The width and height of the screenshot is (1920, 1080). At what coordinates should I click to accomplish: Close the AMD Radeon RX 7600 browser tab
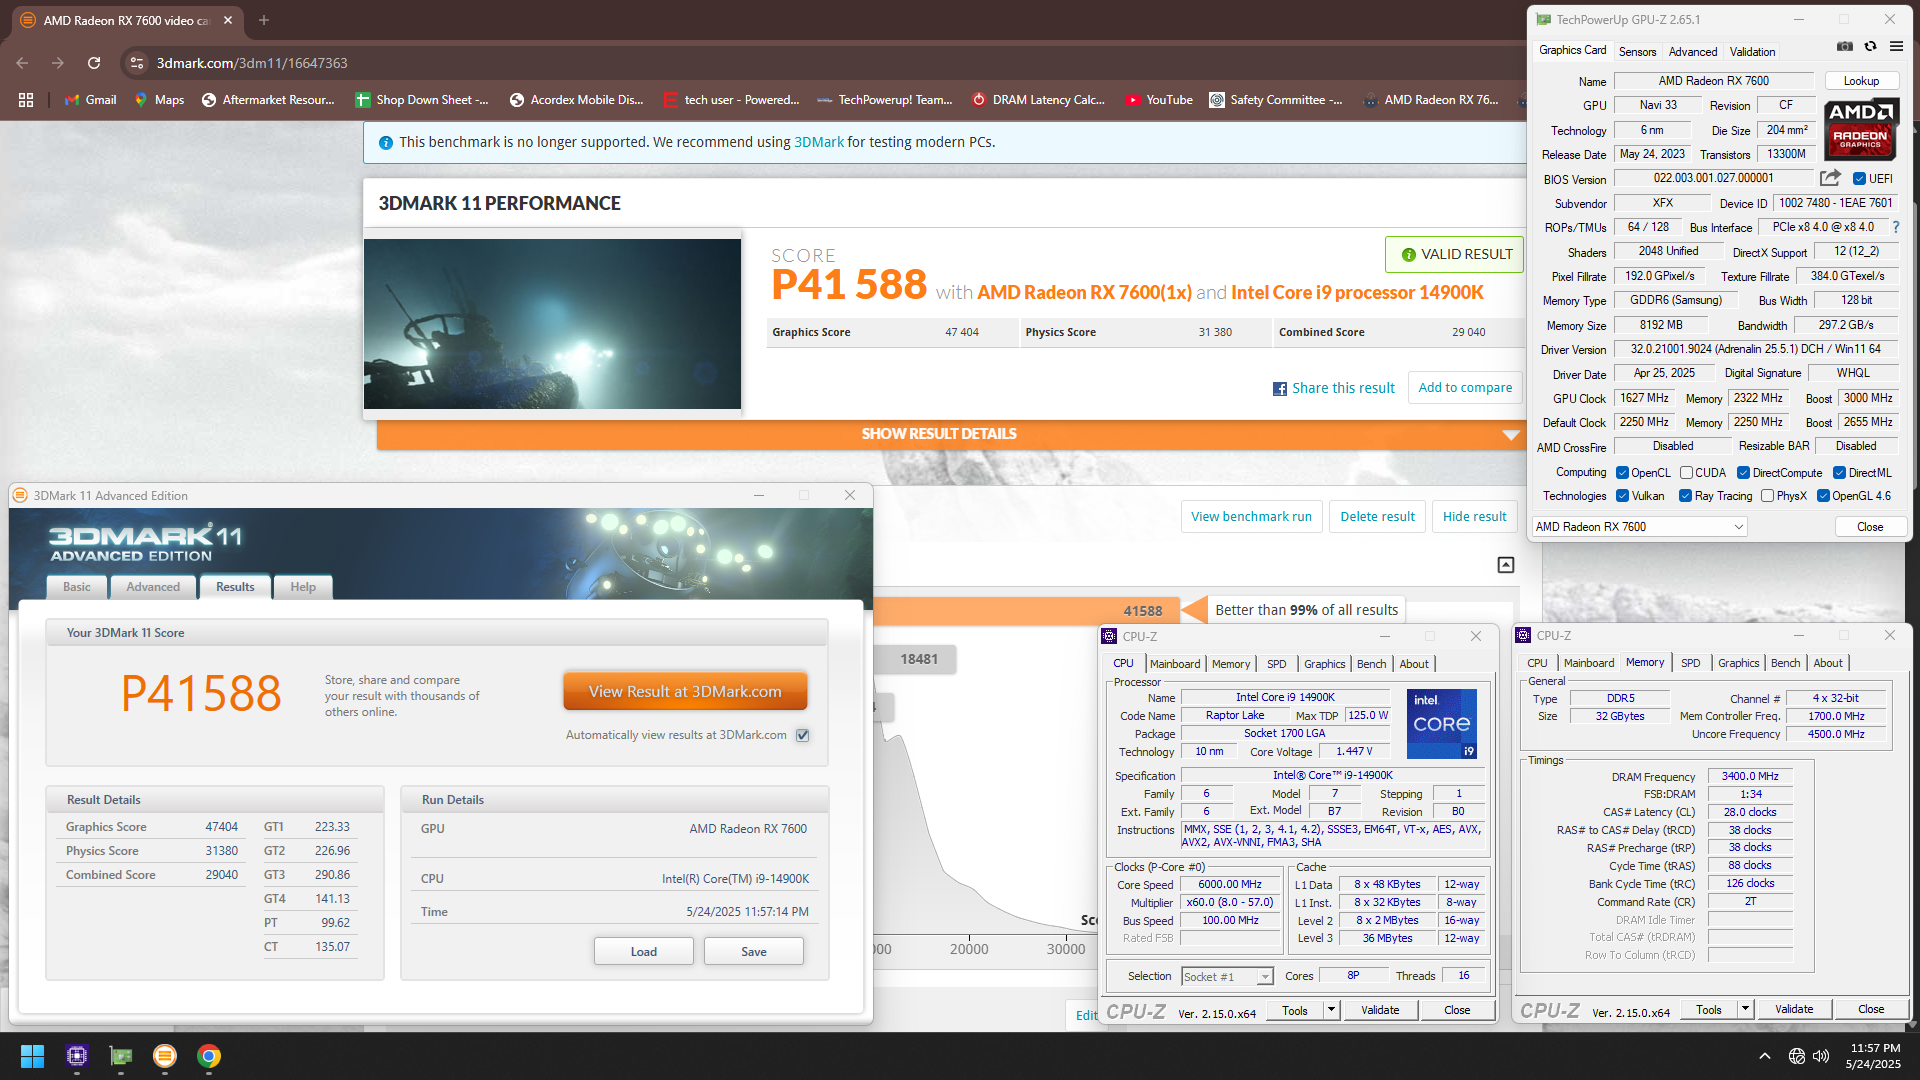(228, 20)
